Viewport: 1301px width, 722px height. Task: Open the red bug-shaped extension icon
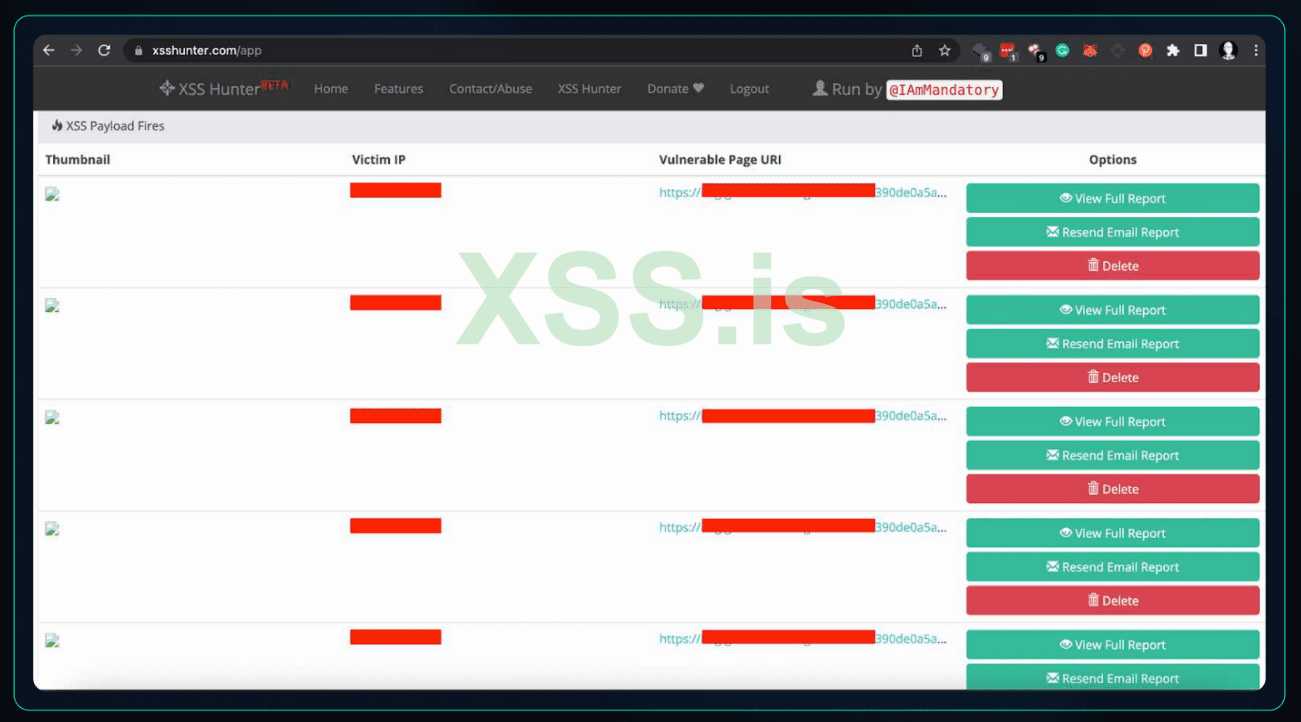click(x=1090, y=50)
